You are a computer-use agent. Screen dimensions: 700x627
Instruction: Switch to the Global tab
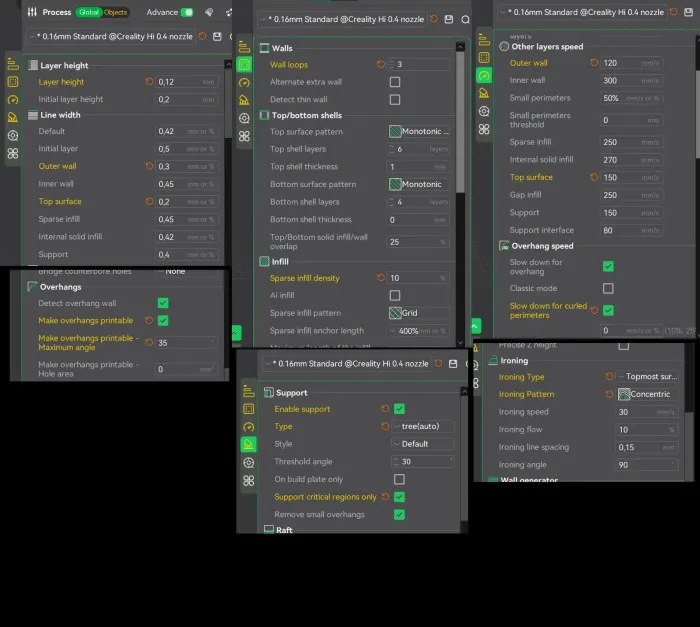click(89, 12)
